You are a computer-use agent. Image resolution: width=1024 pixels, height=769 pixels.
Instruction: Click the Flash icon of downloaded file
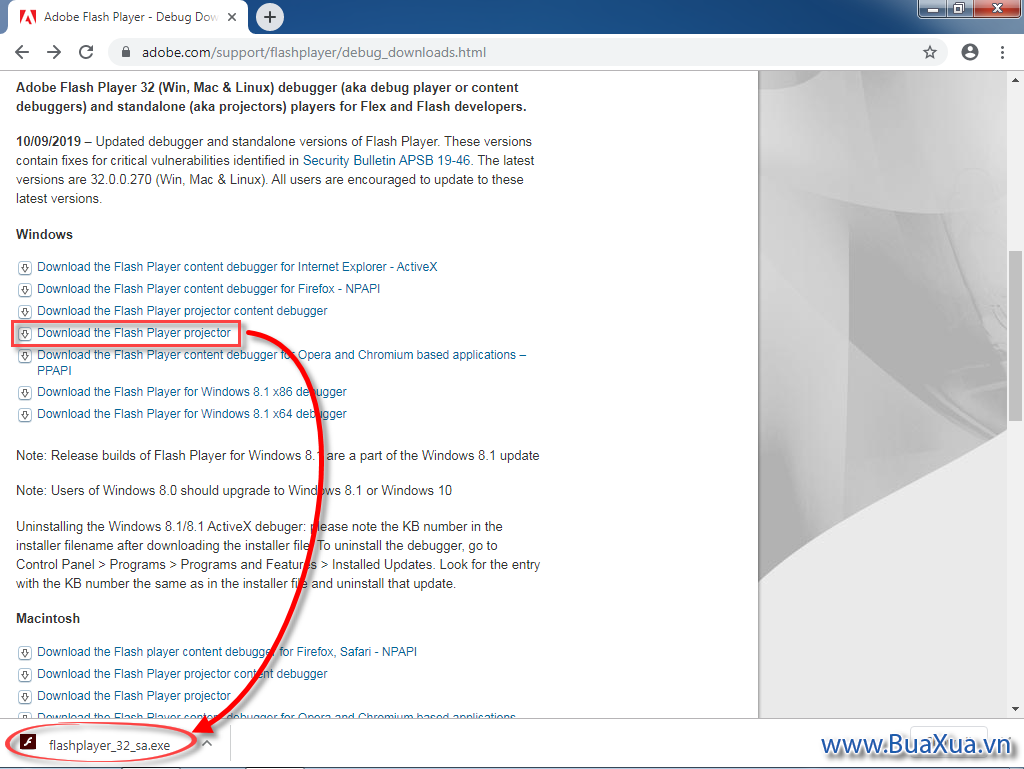pos(28,742)
